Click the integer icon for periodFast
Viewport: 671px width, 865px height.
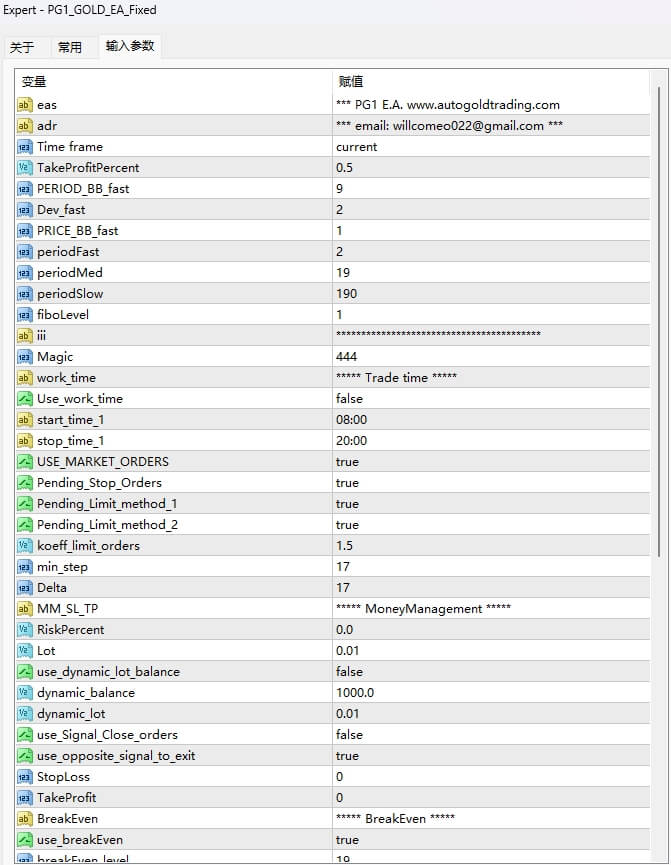click(24, 252)
